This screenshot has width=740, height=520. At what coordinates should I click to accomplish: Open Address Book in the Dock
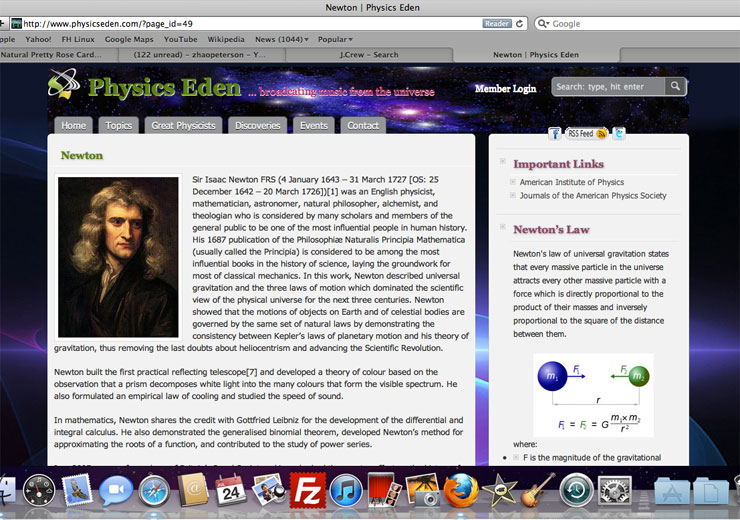click(x=193, y=490)
